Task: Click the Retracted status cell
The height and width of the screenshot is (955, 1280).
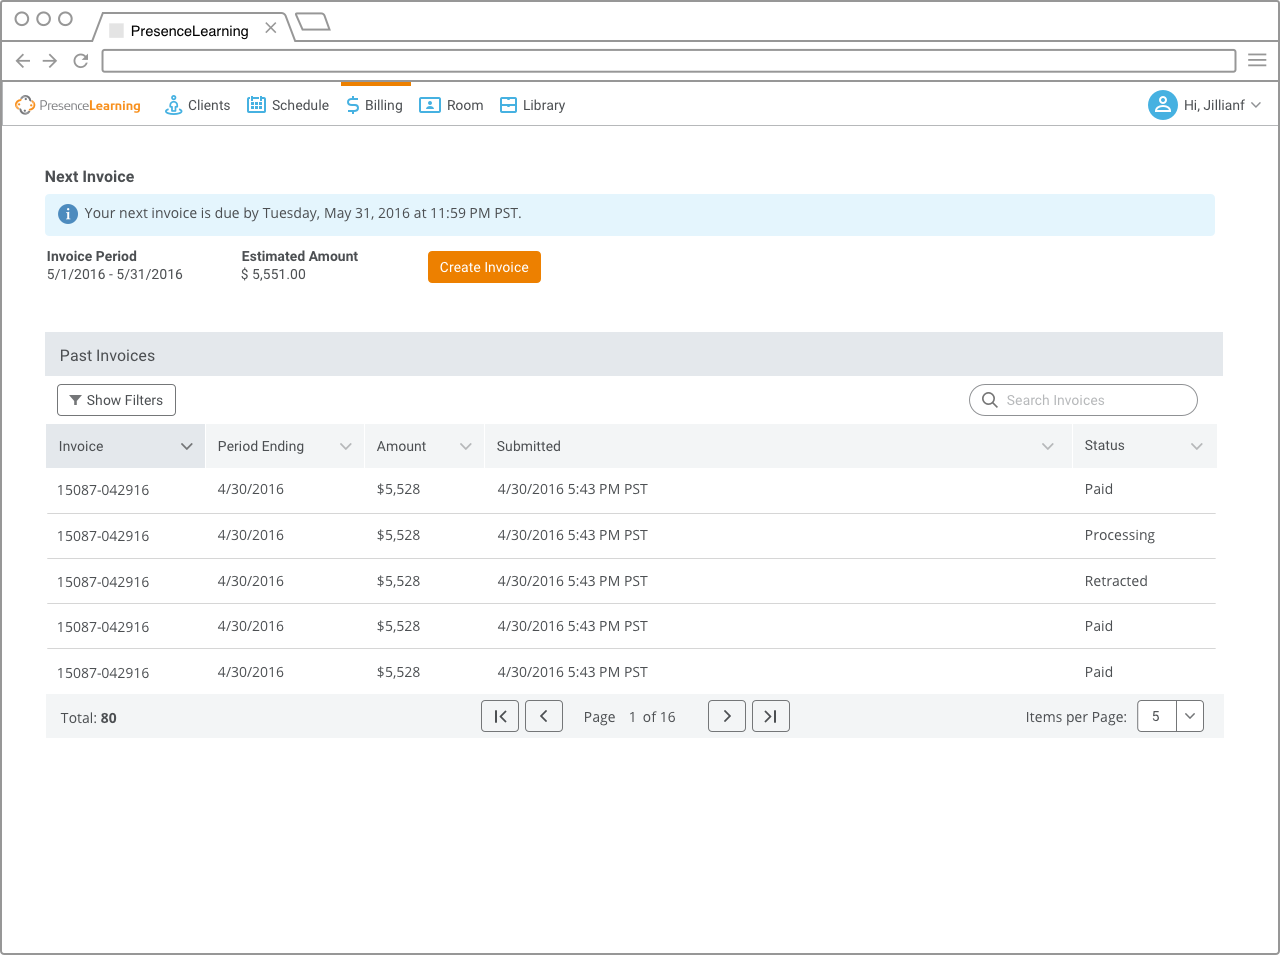Action: tap(1116, 581)
